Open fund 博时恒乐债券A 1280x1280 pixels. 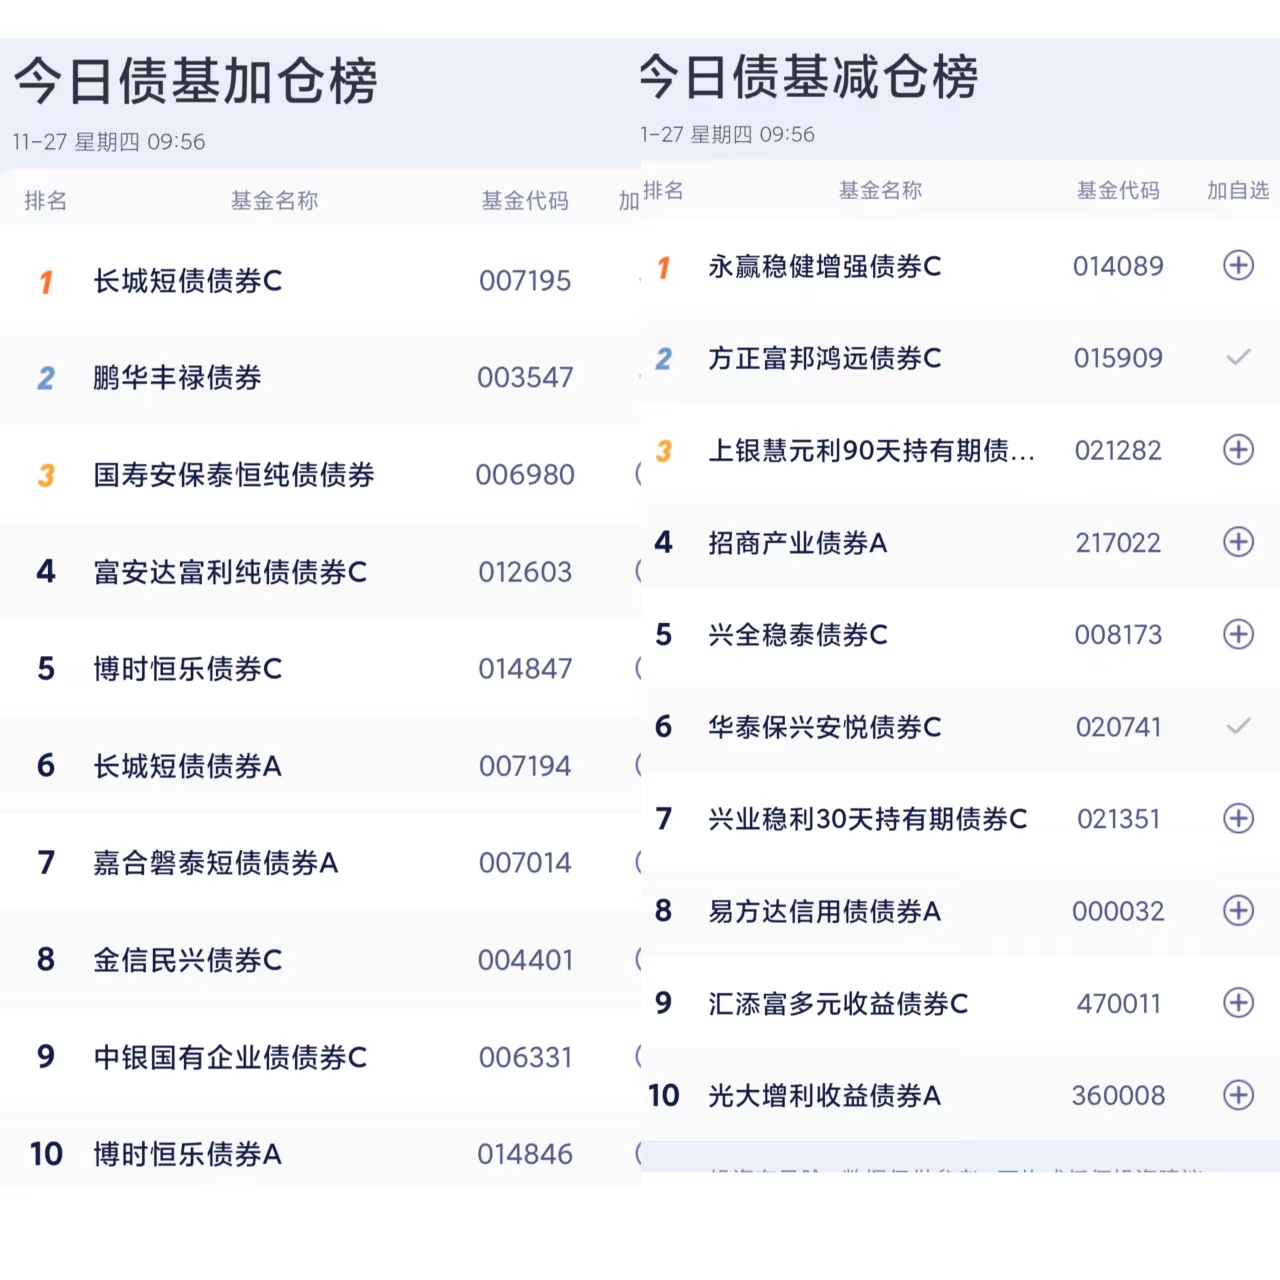[x=188, y=1154]
